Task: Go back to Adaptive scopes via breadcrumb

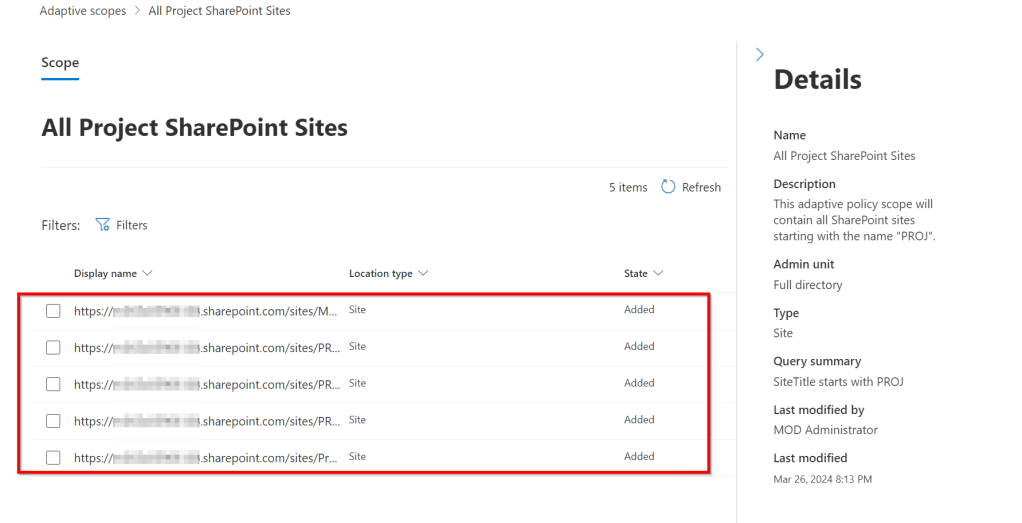Action: pyautogui.click(x=83, y=11)
